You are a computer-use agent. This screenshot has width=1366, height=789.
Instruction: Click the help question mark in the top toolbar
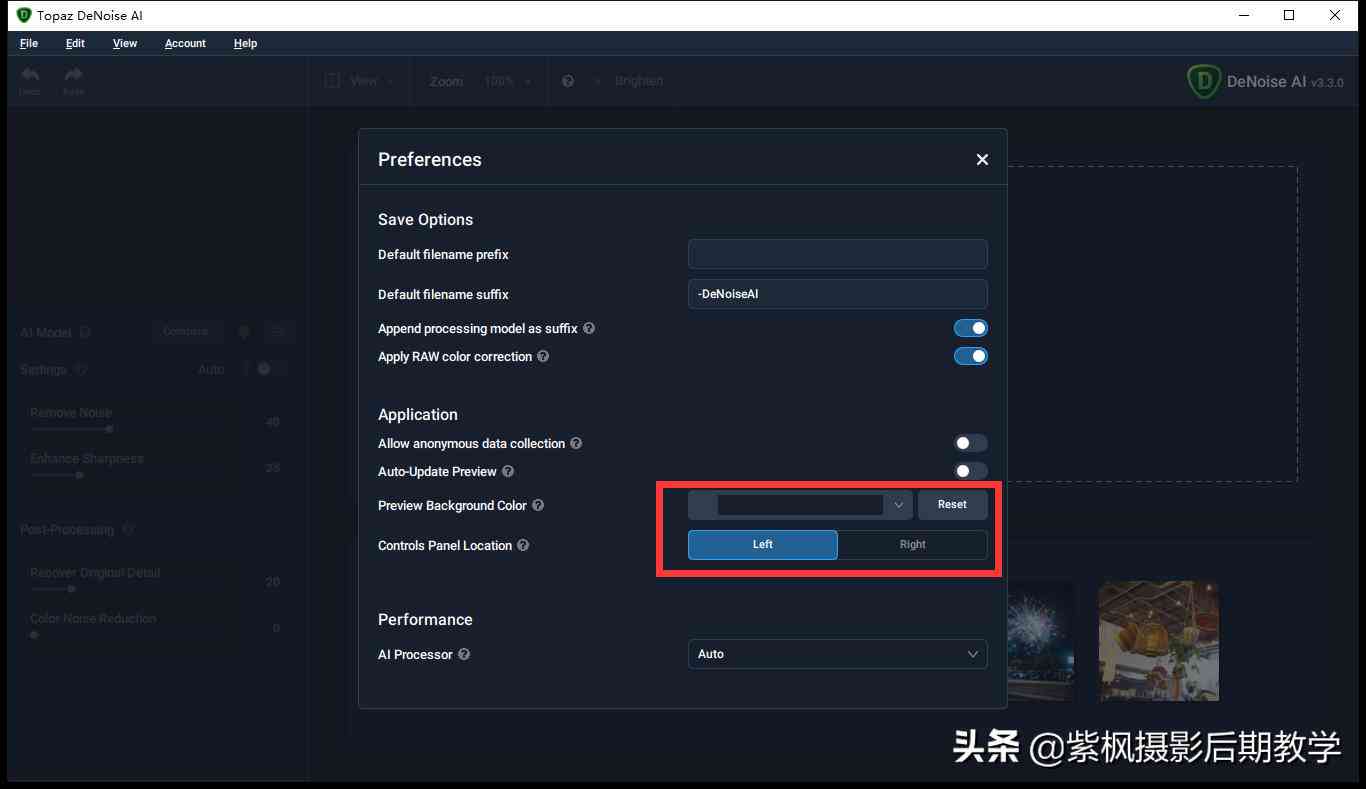pos(568,81)
